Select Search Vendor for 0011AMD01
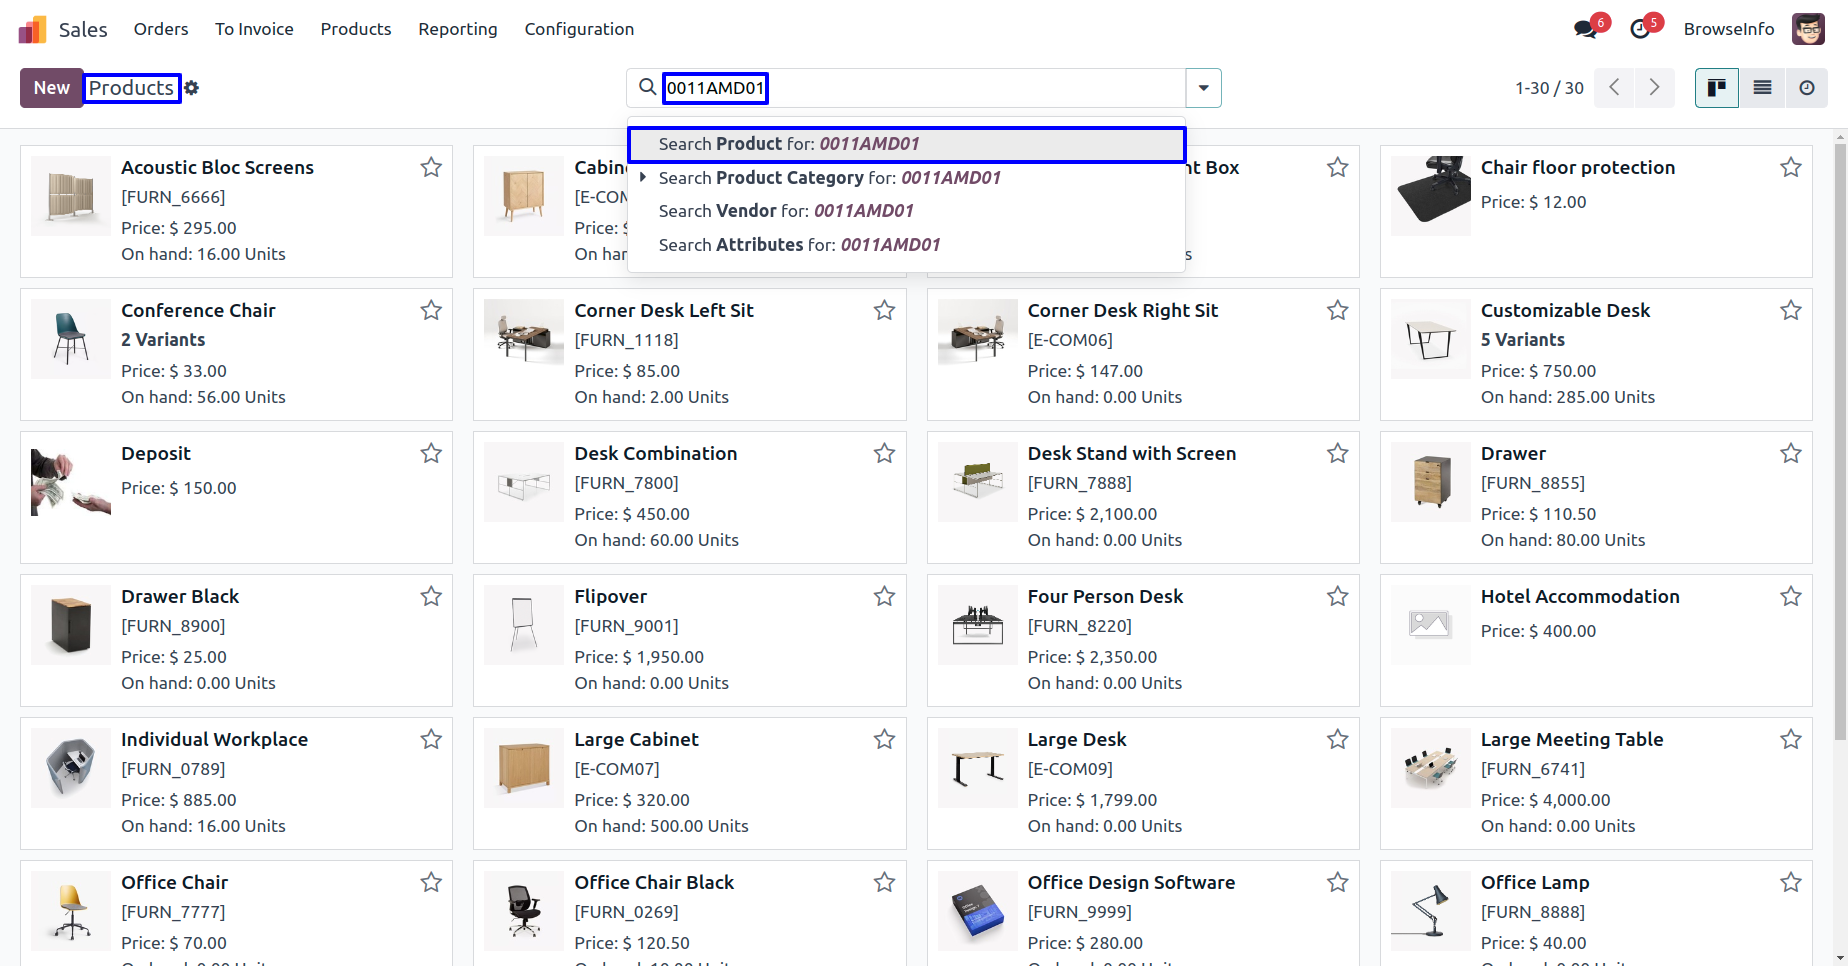The width and height of the screenshot is (1848, 966). [786, 211]
